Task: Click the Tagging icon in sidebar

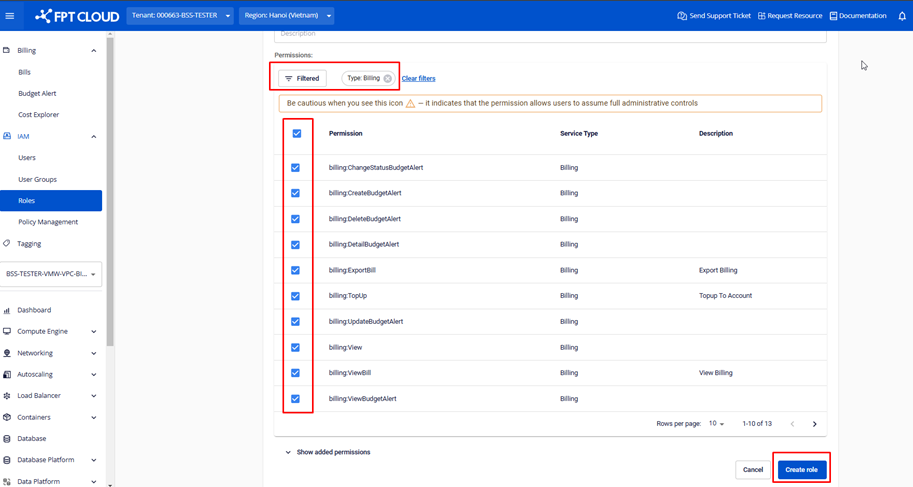Action: (x=7, y=243)
